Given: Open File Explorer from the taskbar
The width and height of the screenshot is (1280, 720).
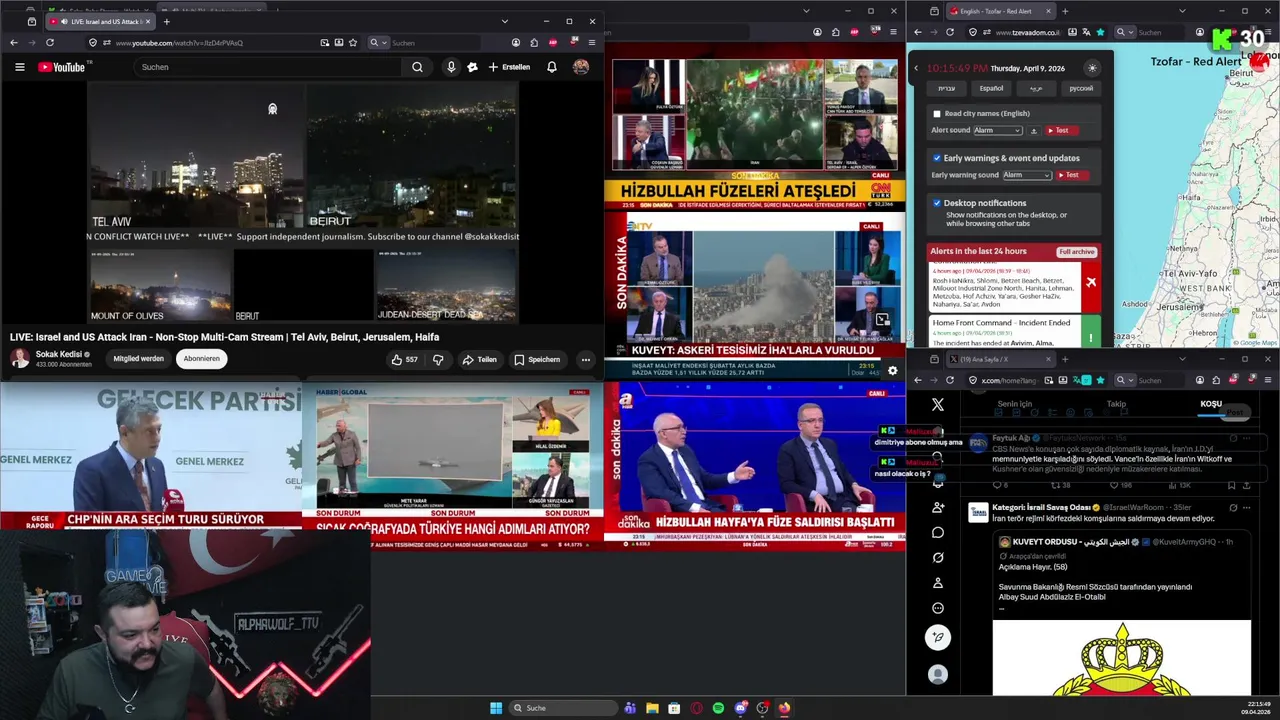Looking at the screenshot, I should pyautogui.click(x=652, y=708).
